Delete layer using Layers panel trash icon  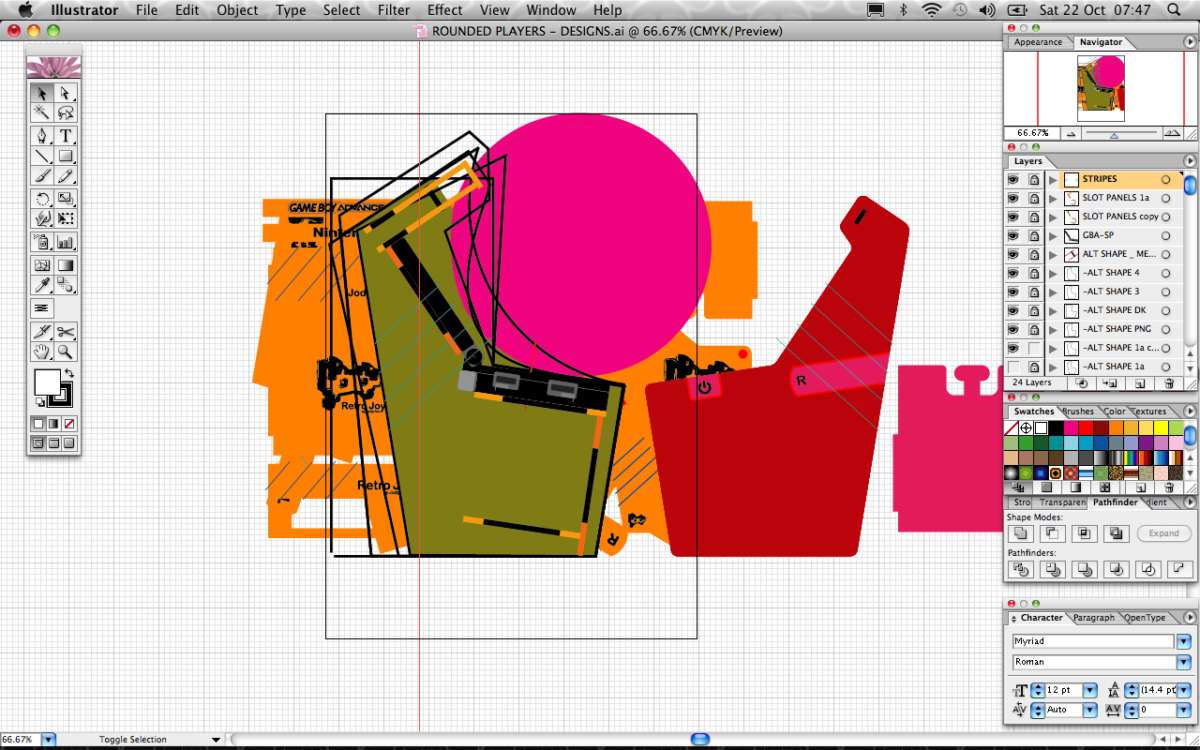(x=1169, y=383)
